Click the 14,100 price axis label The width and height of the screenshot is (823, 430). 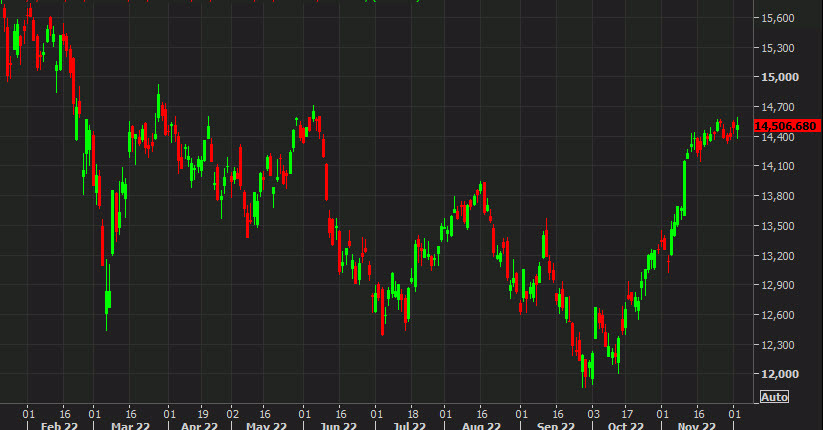click(x=778, y=166)
